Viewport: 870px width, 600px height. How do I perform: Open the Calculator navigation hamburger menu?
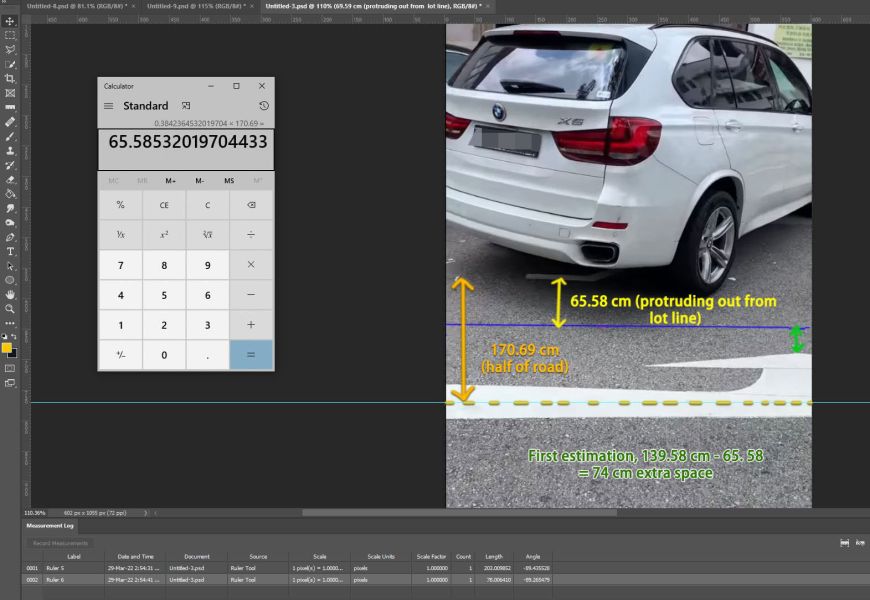click(109, 106)
